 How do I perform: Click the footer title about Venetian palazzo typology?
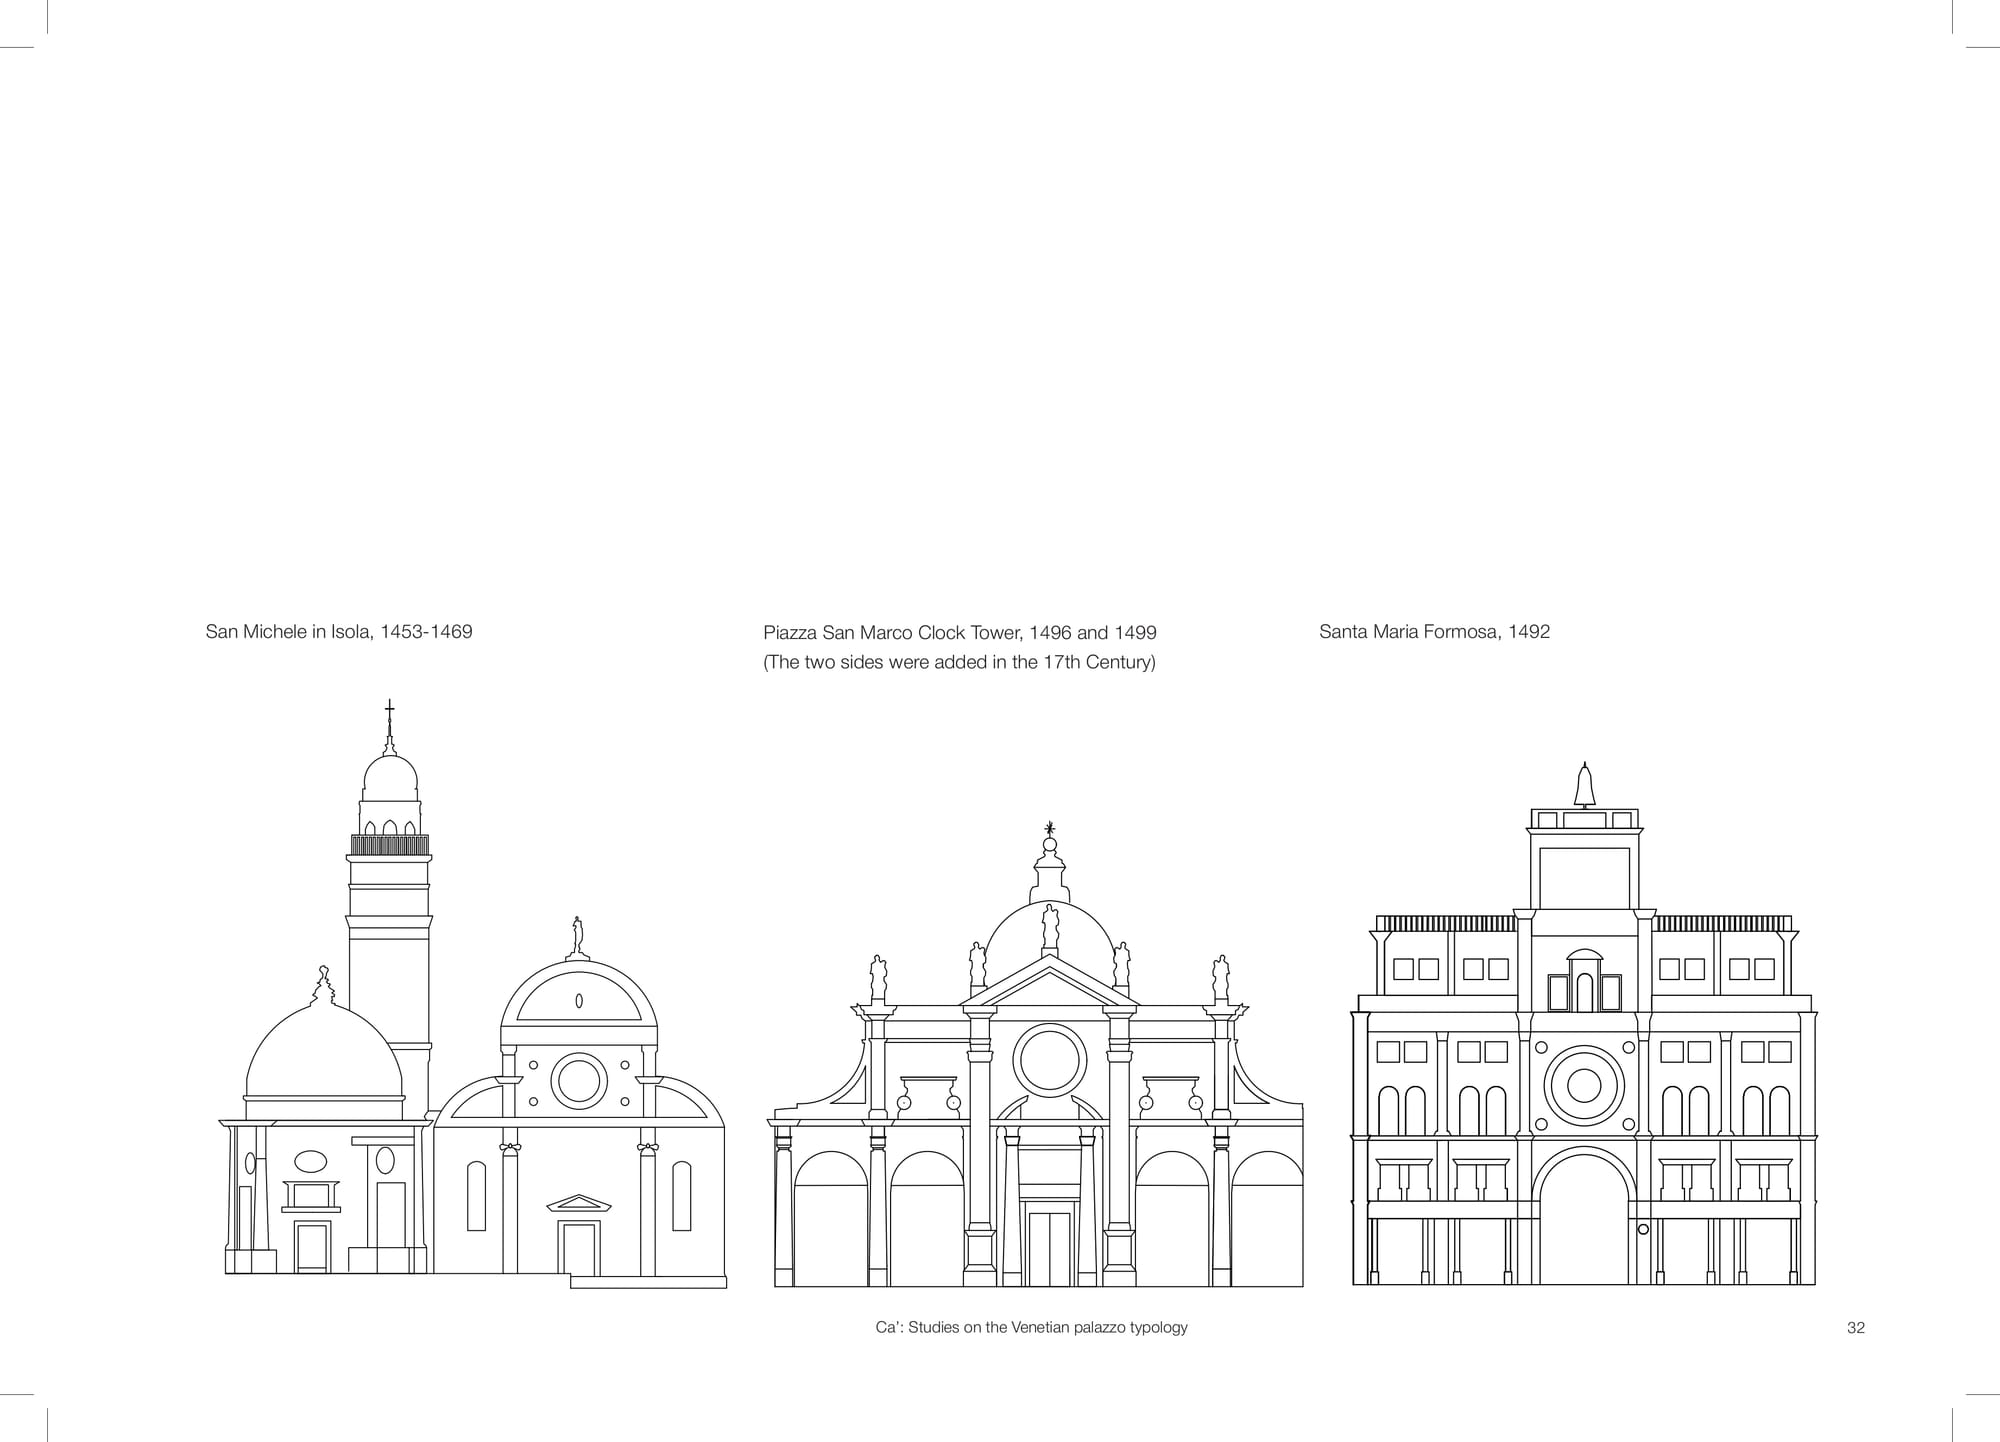tap(1031, 1328)
